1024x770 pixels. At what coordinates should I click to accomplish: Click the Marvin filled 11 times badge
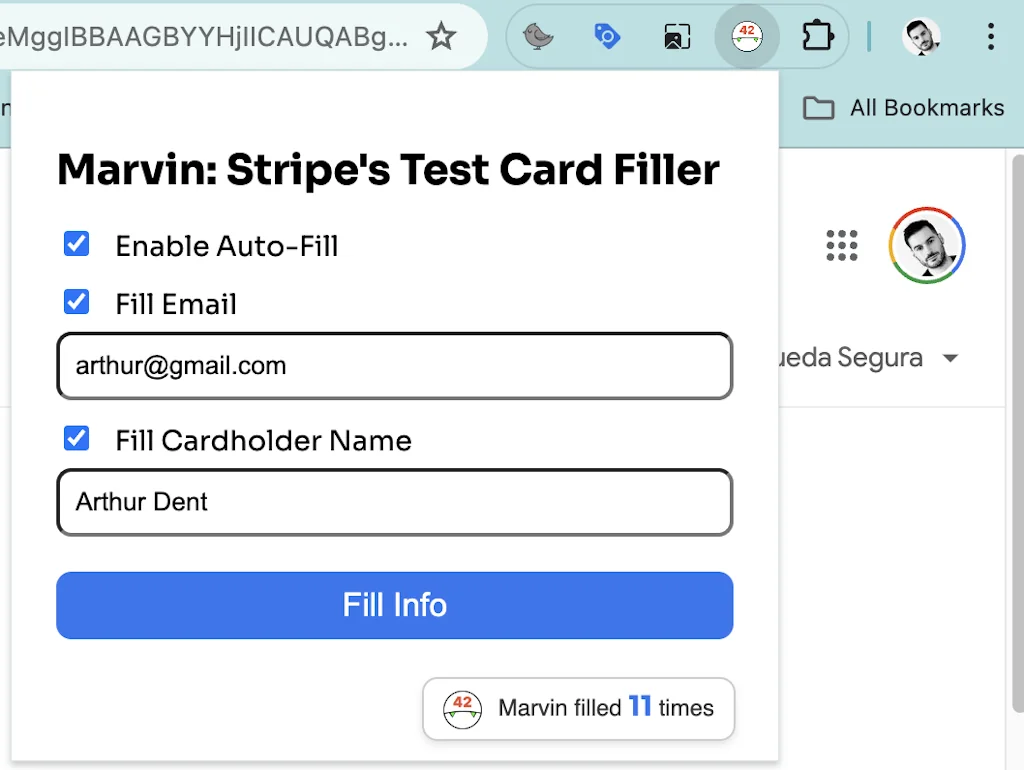(579, 709)
